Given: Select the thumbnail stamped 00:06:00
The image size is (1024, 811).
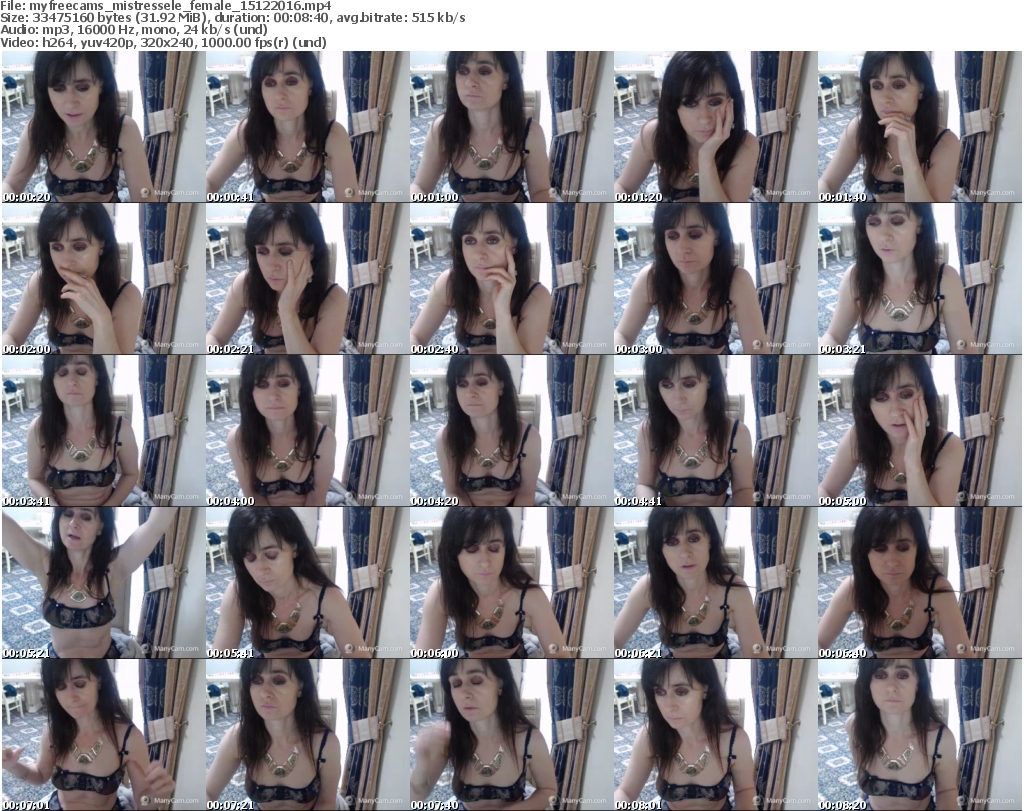Looking at the screenshot, I should [x=511, y=582].
